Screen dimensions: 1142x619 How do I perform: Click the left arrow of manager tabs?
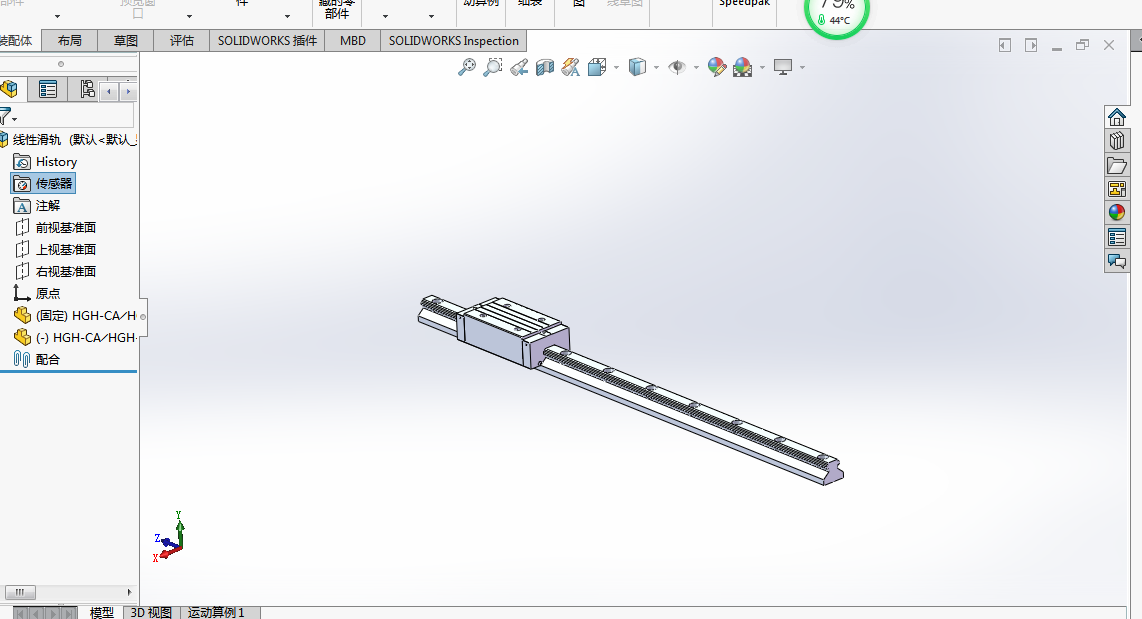[109, 91]
